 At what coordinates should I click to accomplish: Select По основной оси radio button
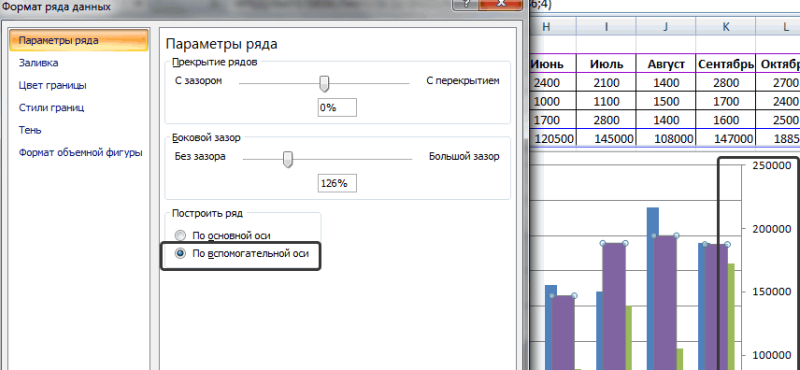coord(180,236)
